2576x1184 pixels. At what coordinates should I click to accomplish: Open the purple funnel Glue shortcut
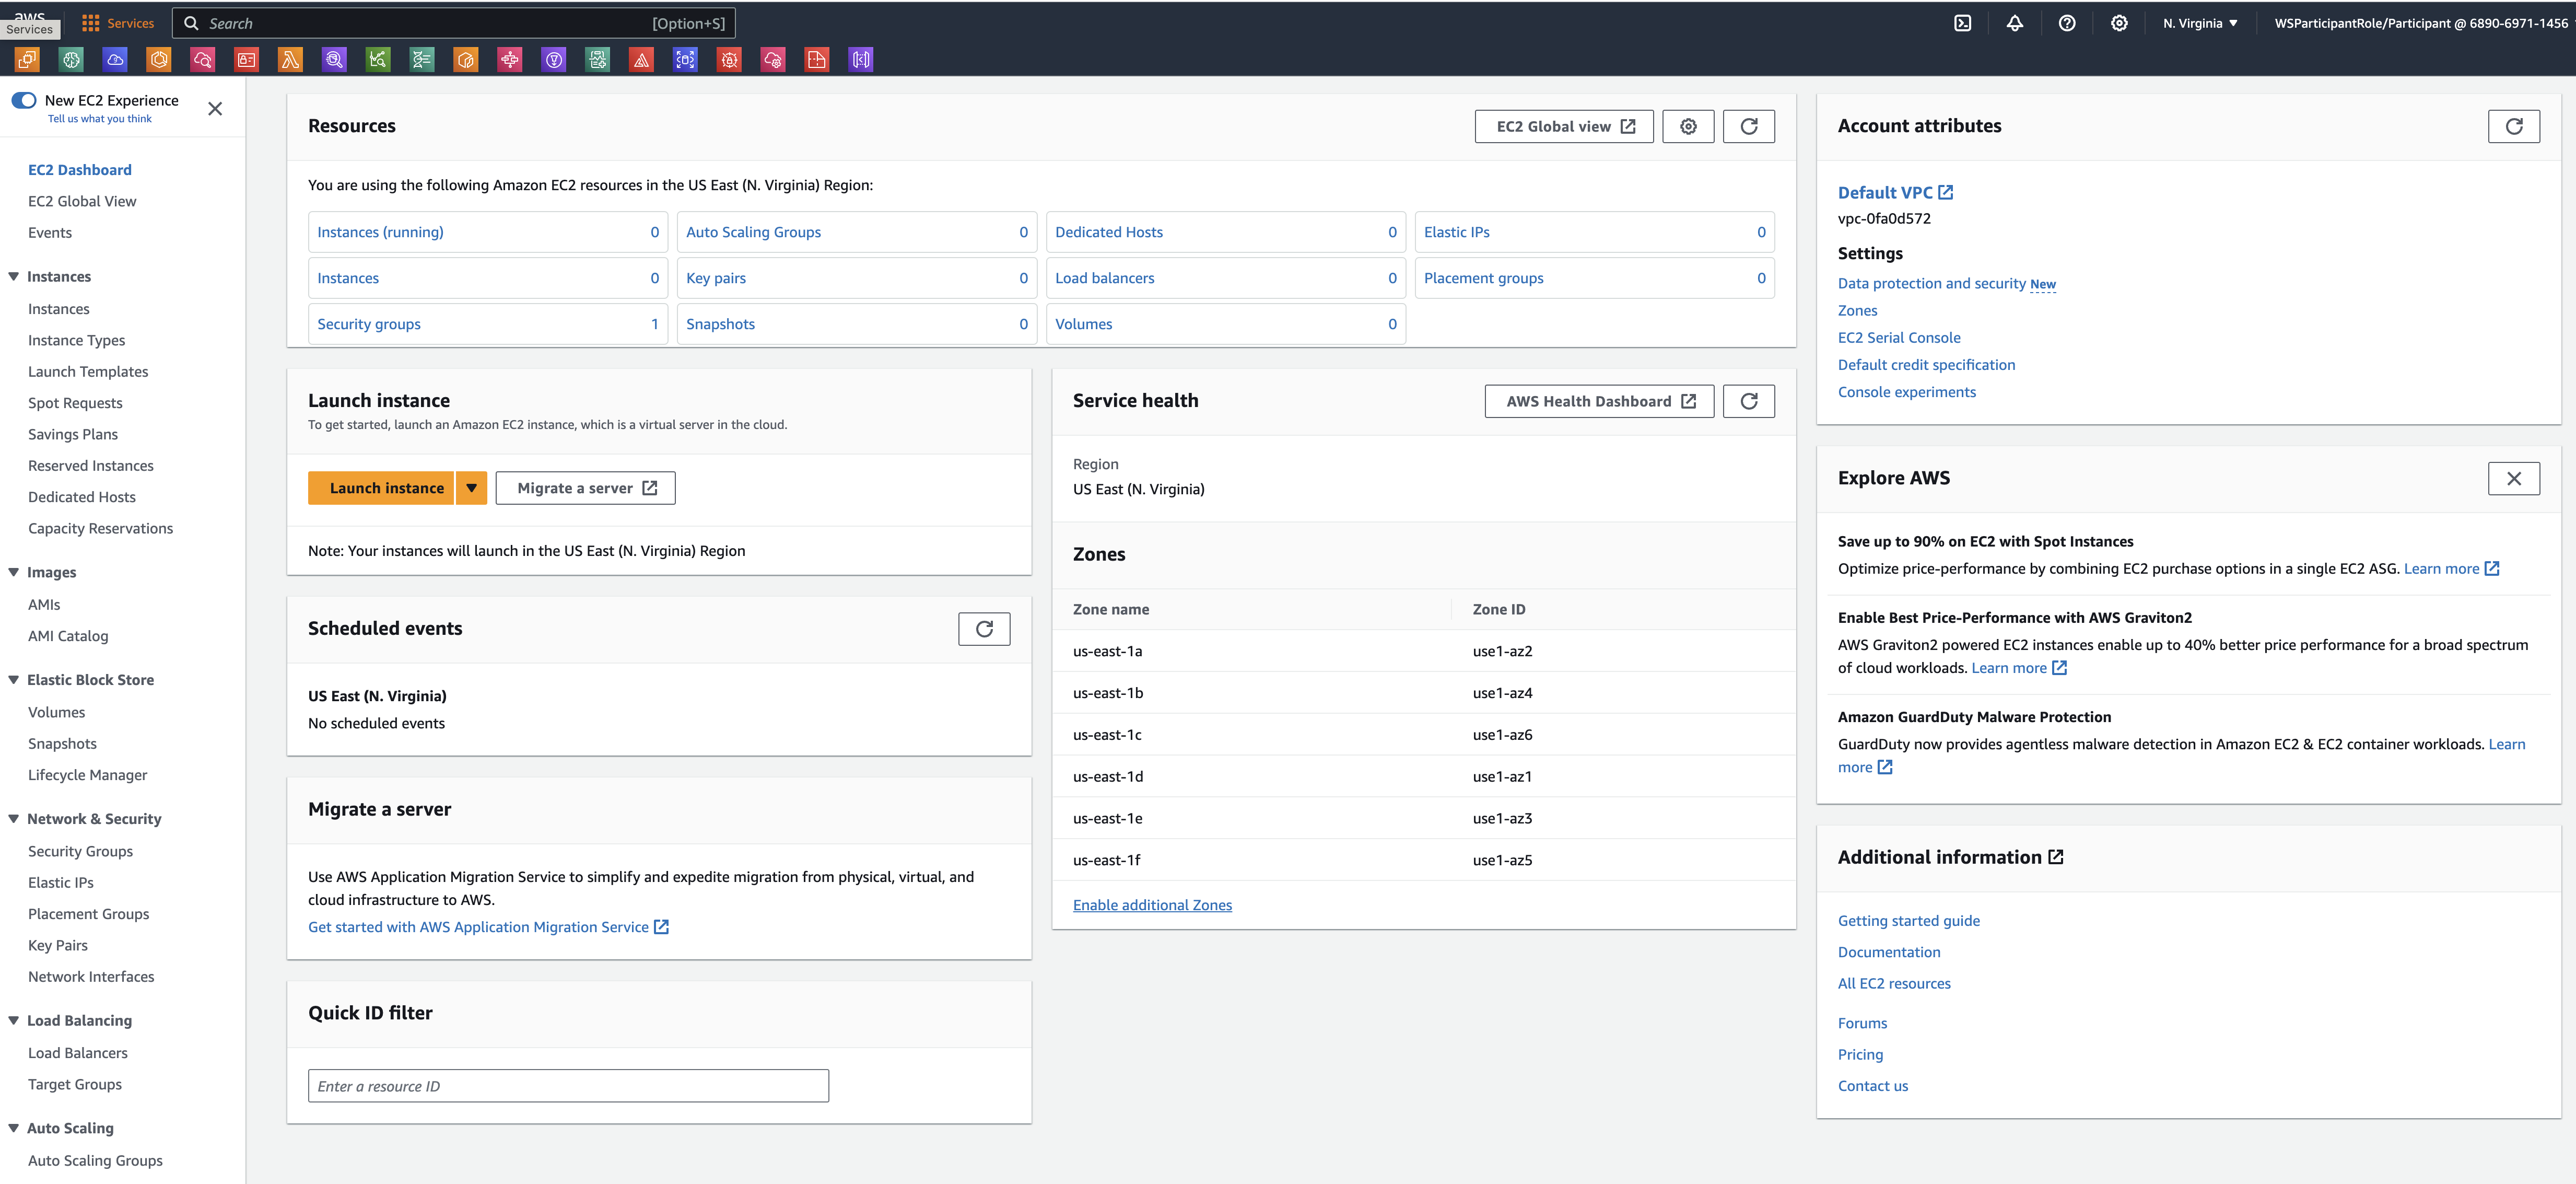point(554,60)
